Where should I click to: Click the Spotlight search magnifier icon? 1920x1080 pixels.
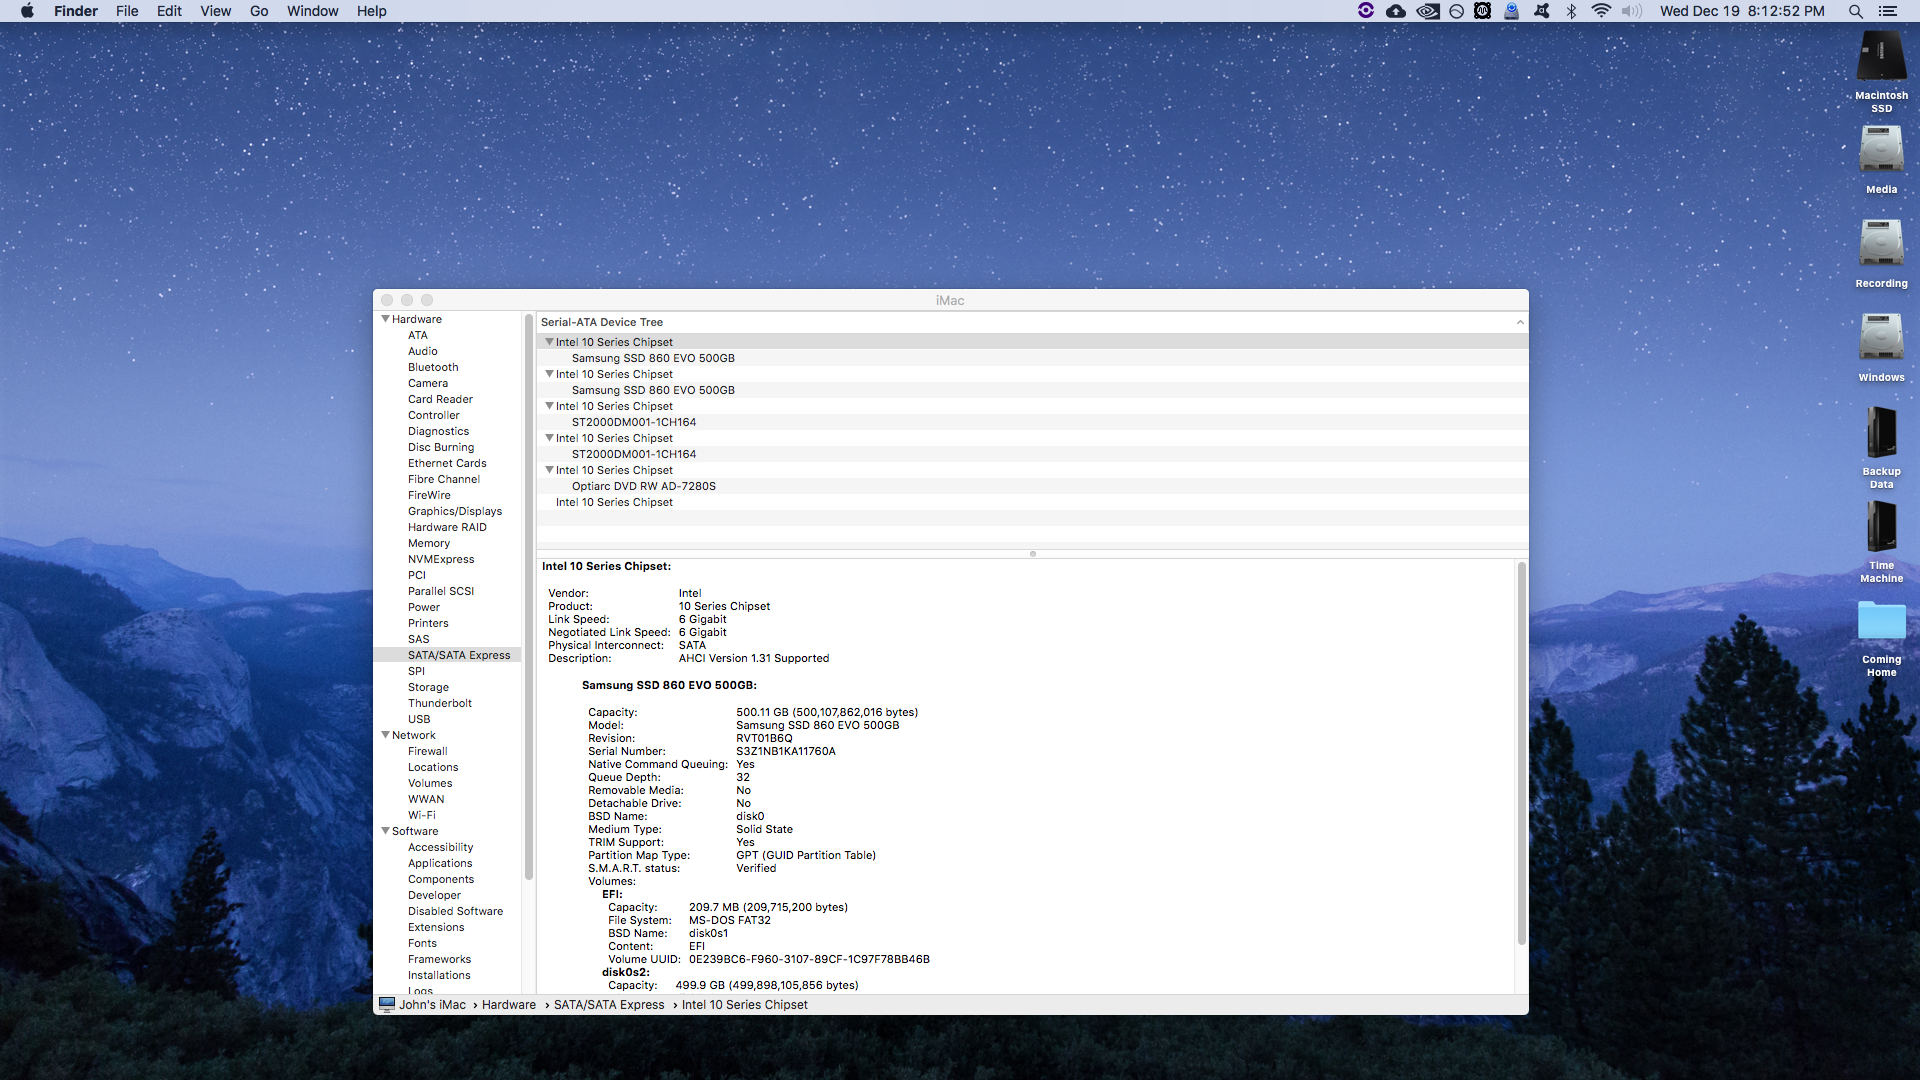[x=1855, y=11]
